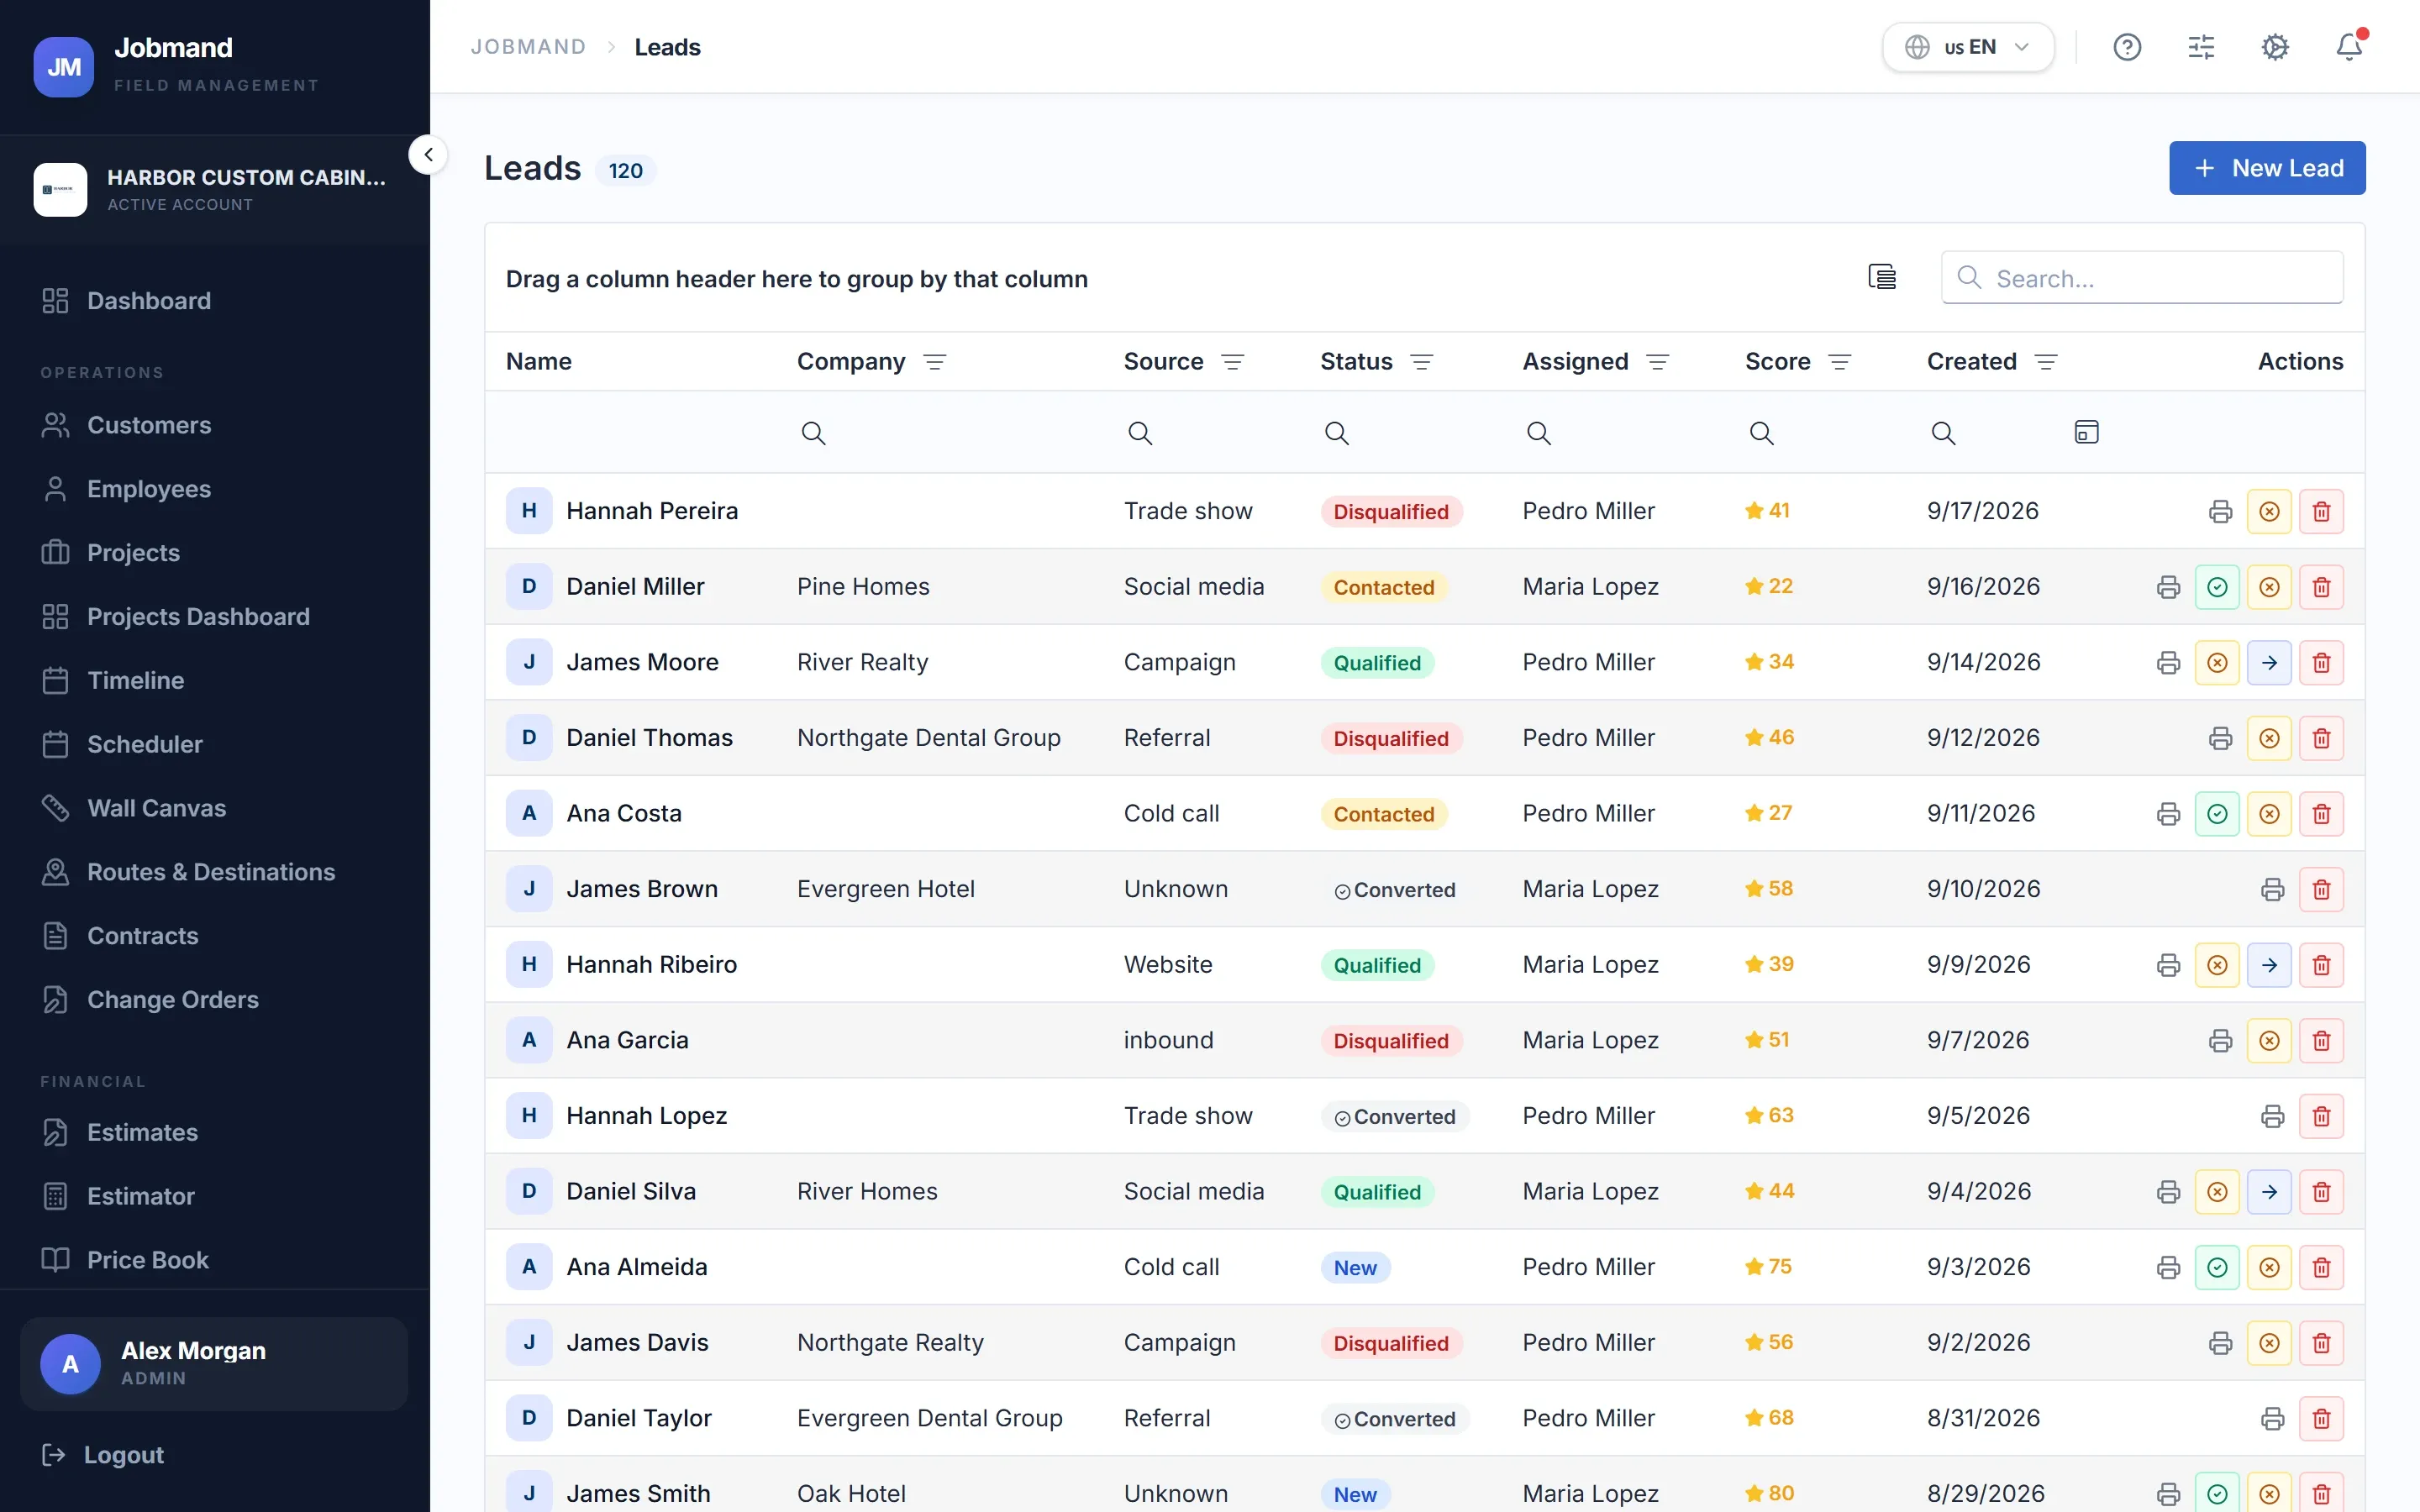The width and height of the screenshot is (2420, 1512).
Task: Click the JOBMAND breadcrumb link
Action: (528, 47)
